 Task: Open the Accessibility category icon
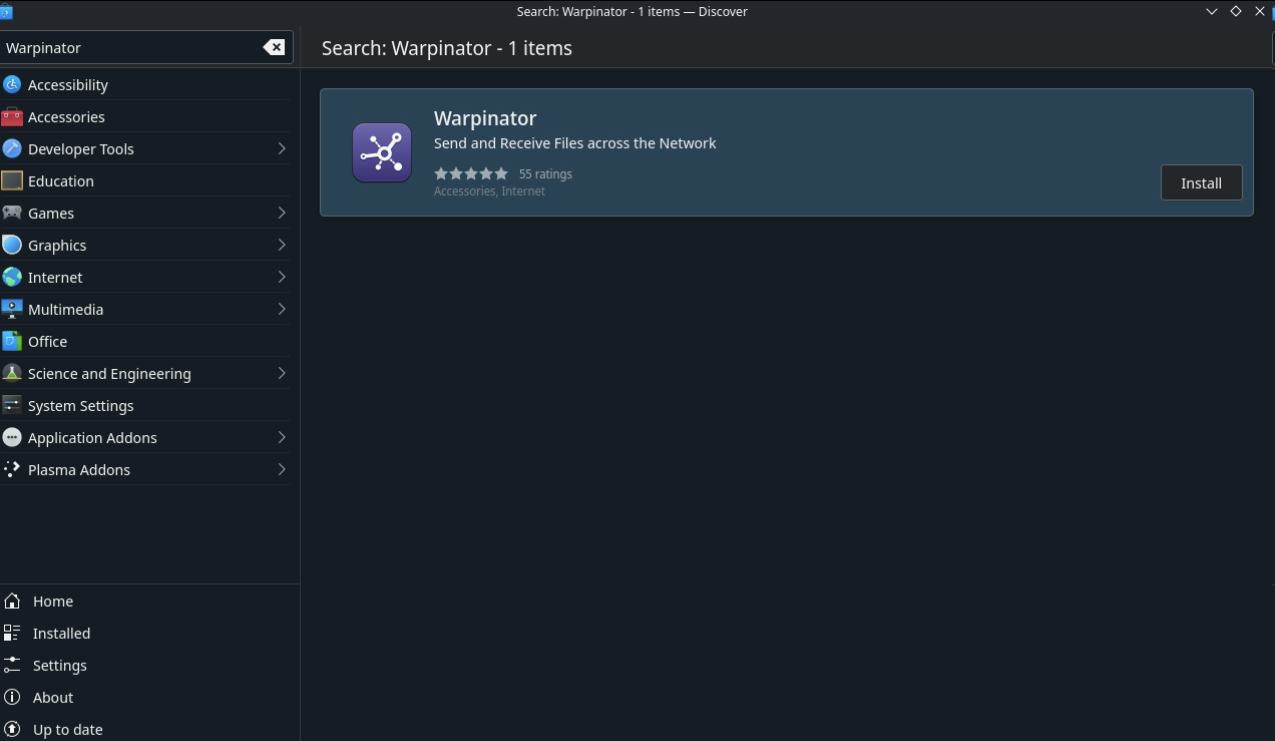tap(12, 85)
